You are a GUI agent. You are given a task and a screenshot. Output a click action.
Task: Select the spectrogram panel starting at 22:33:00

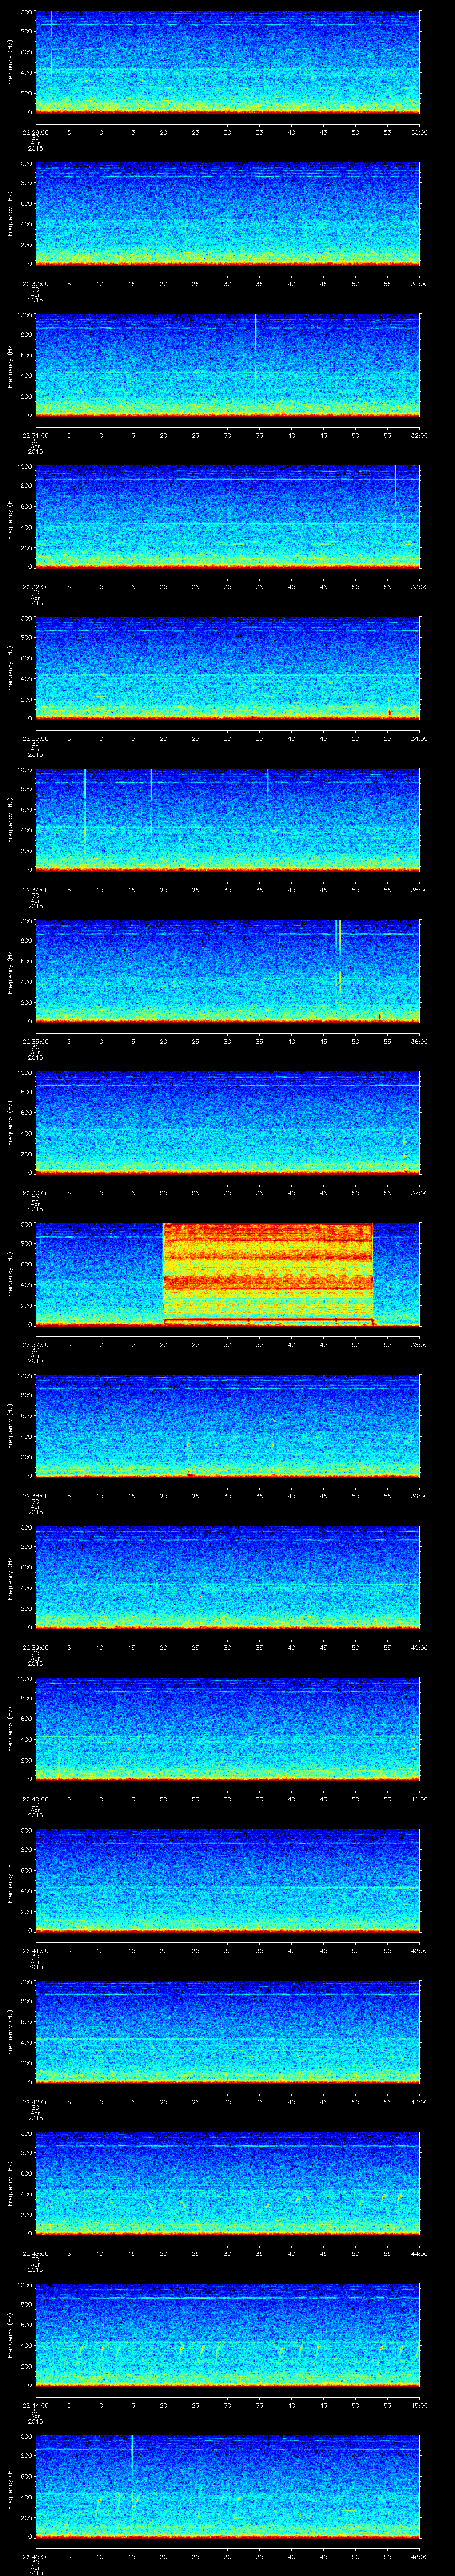(227, 668)
